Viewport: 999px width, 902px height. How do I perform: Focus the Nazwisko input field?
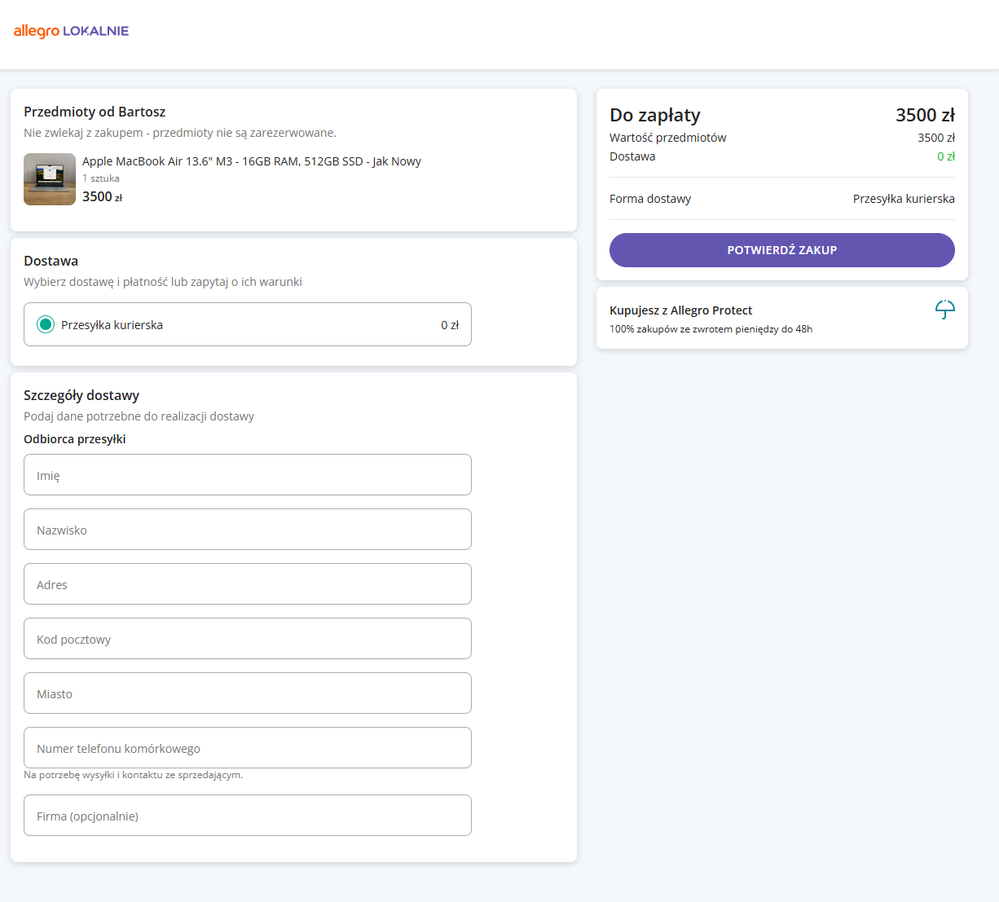(x=247, y=529)
